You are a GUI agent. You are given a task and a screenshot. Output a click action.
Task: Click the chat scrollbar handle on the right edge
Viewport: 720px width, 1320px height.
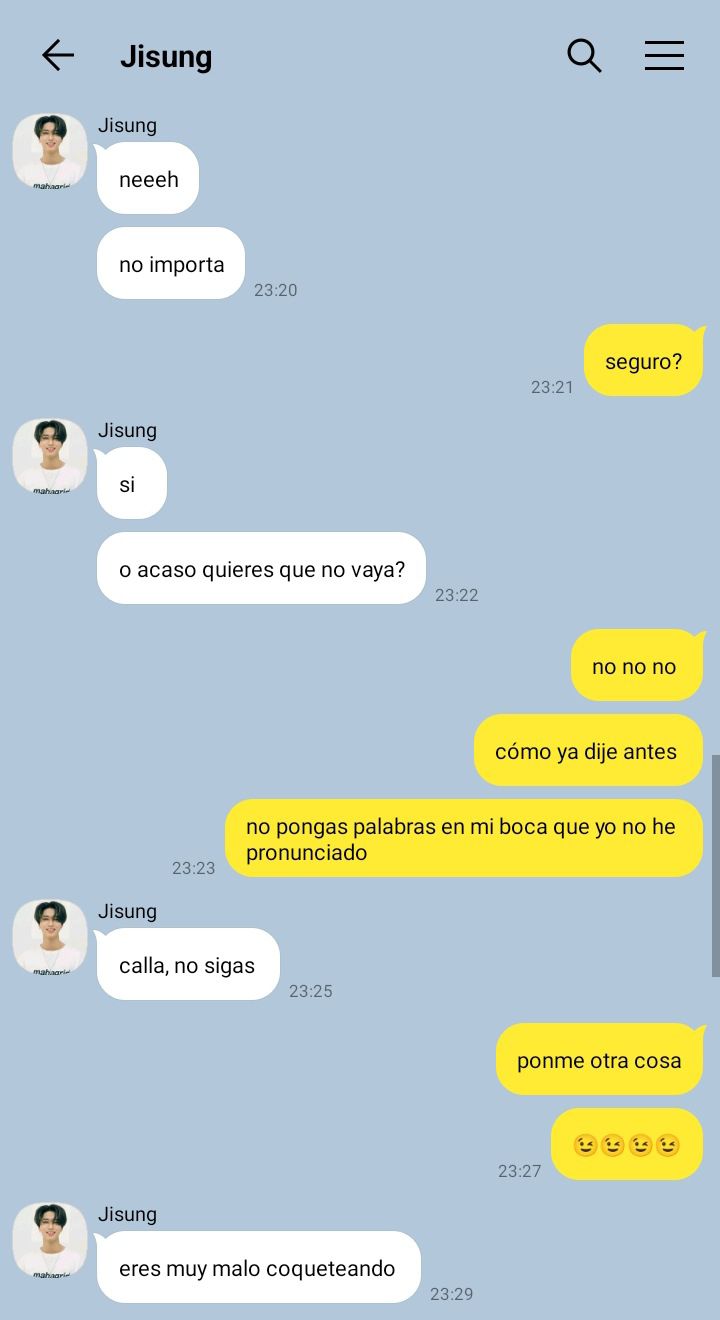pyautogui.click(x=715, y=865)
